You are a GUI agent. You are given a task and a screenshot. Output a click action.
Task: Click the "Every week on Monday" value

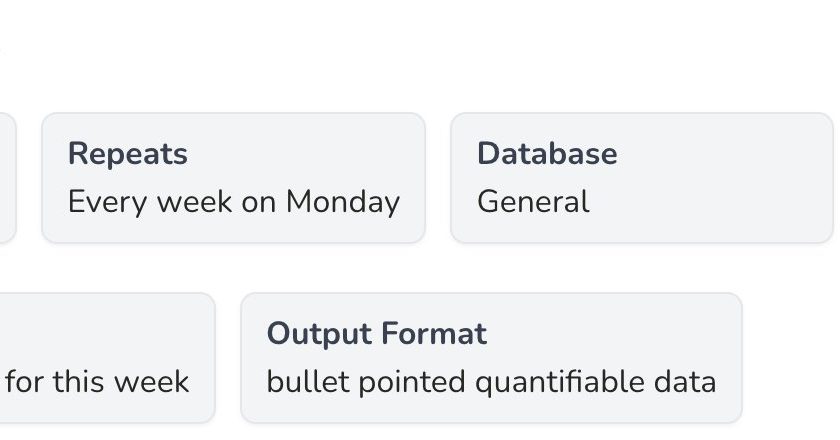pos(233,202)
